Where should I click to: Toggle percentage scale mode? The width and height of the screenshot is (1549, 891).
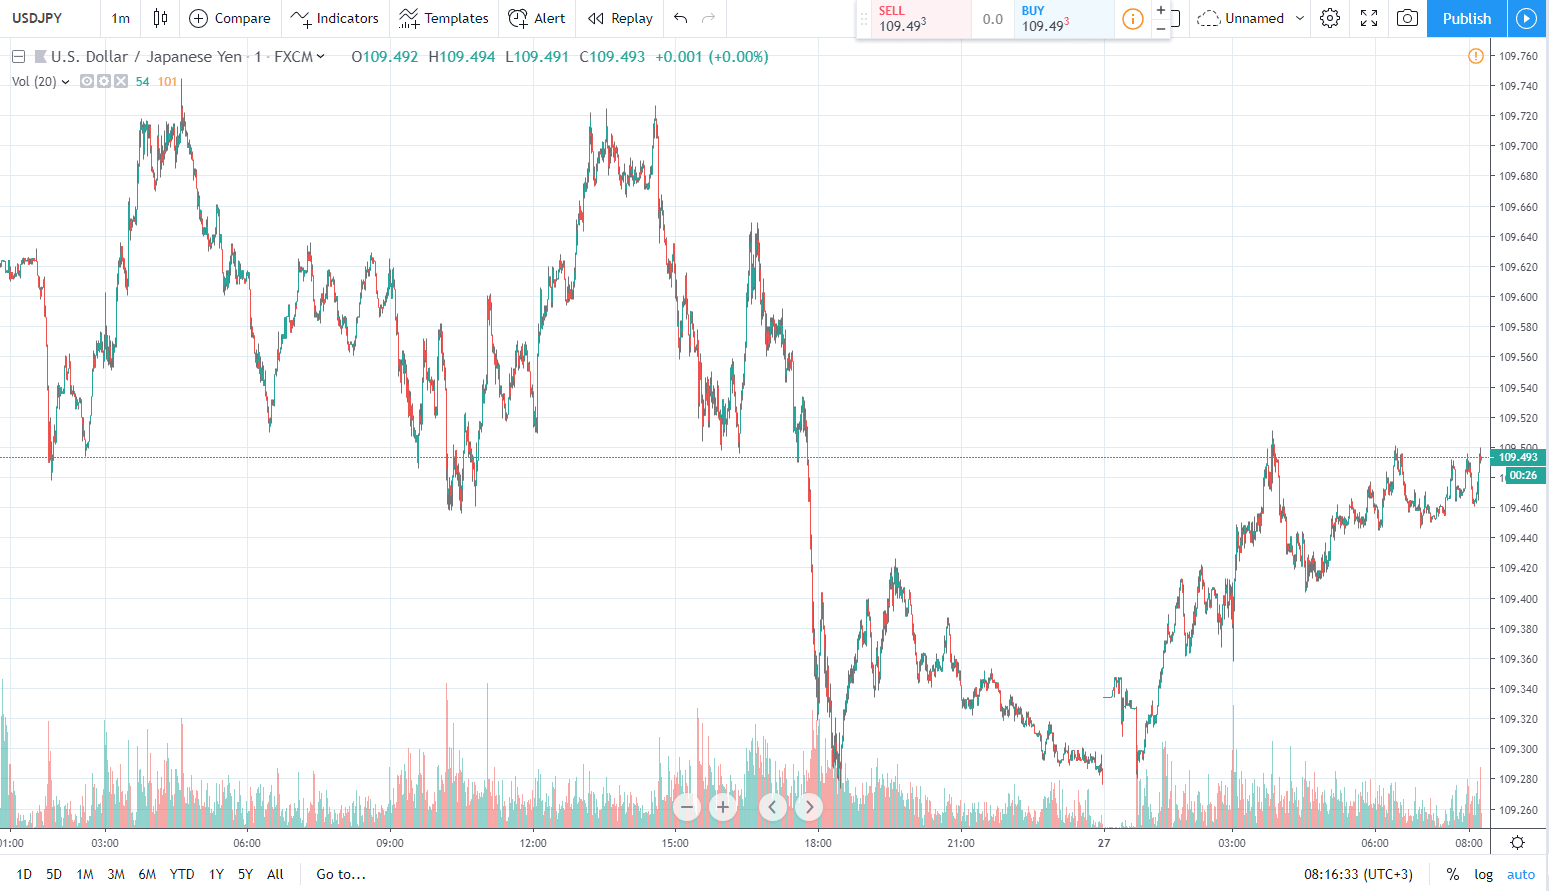click(1453, 874)
